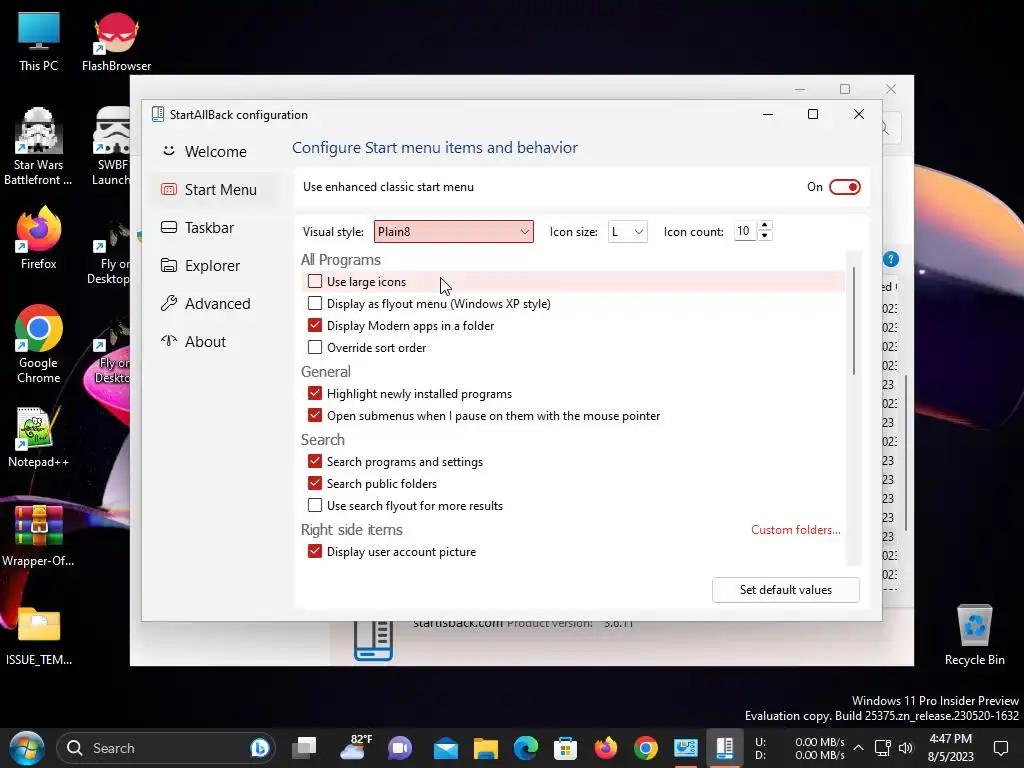Switch to the Start Menu section

point(216,189)
